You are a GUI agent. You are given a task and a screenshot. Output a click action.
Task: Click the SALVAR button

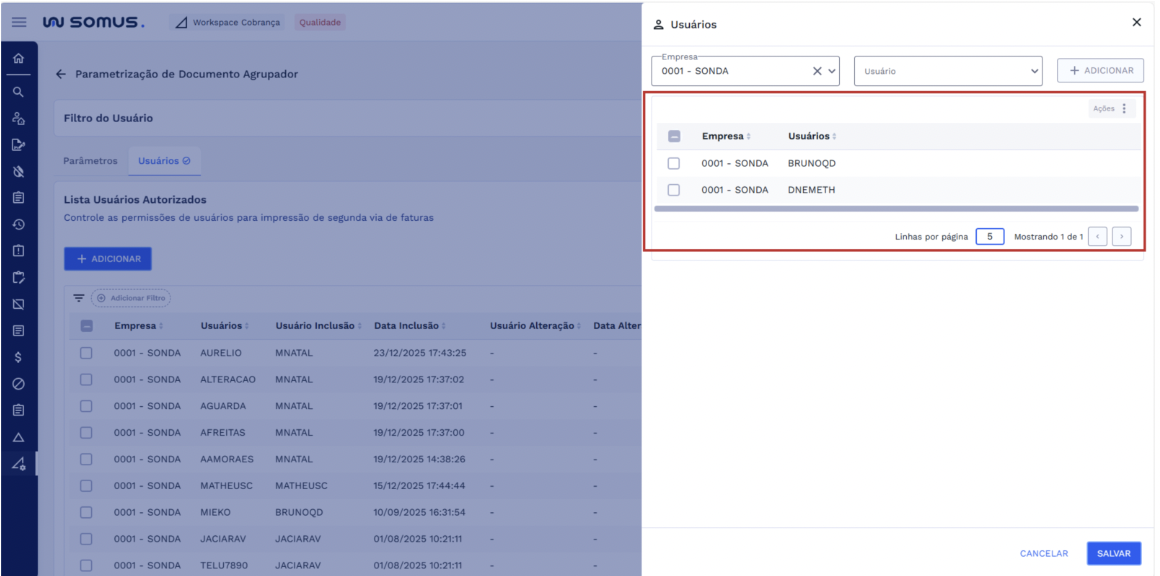click(x=1113, y=553)
